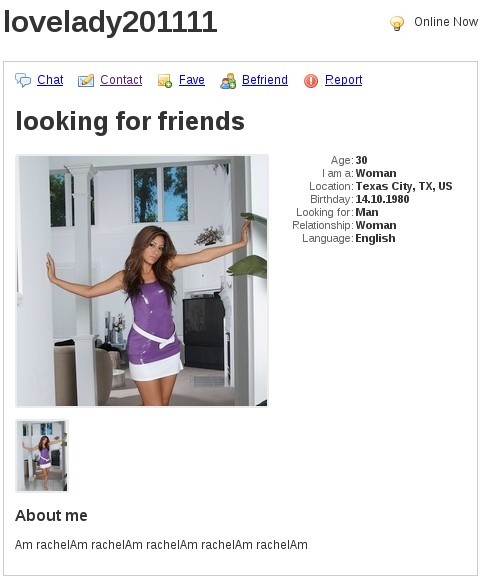Add profile via Fave link
This screenshot has width=492, height=588.
point(192,80)
